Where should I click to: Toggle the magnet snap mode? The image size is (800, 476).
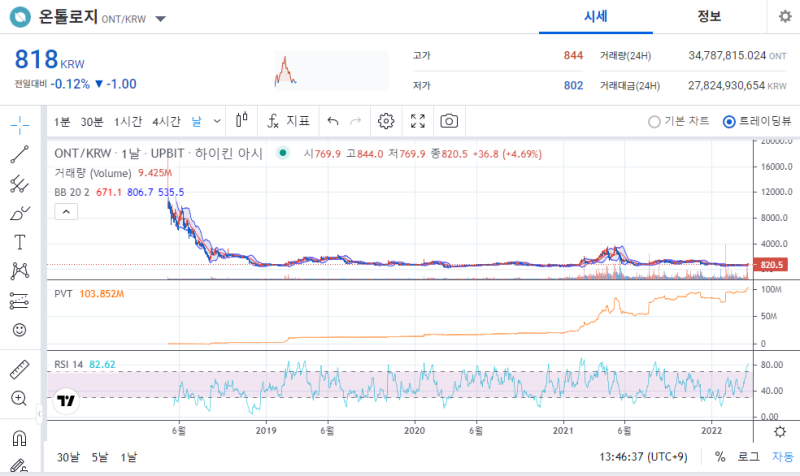tap(20, 438)
